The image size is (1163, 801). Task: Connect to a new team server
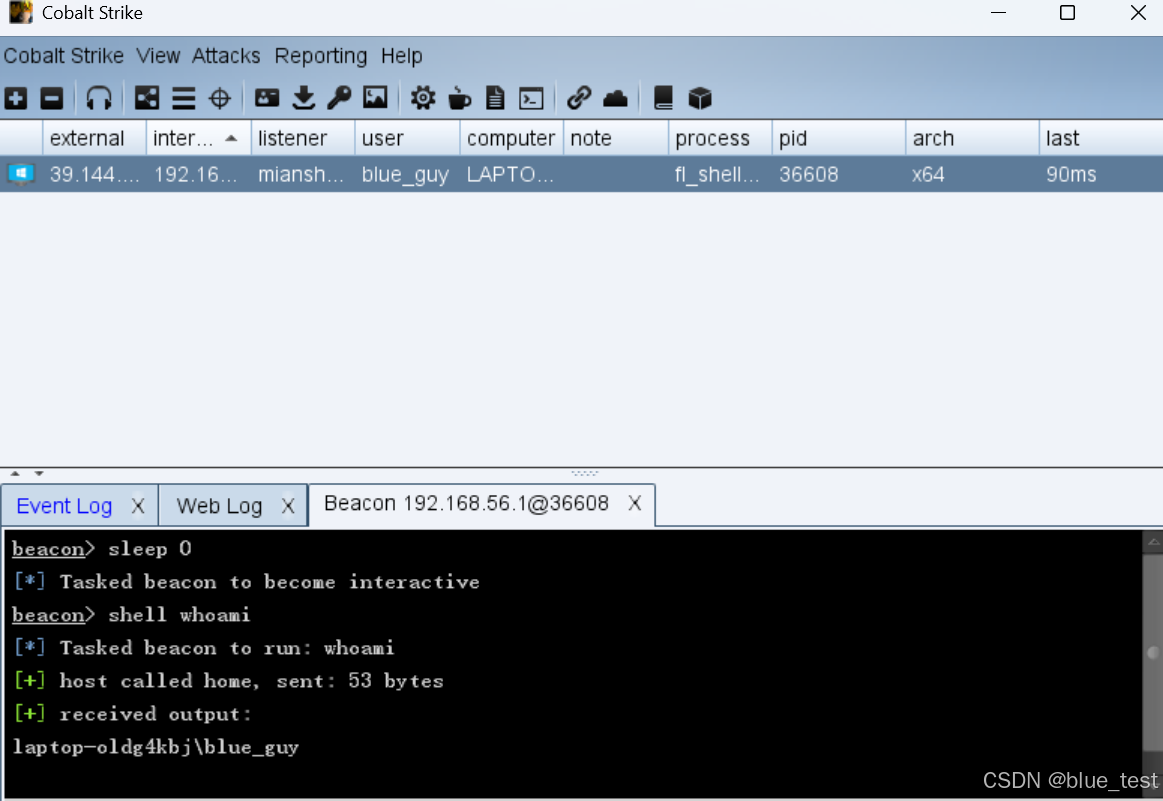pos(15,97)
